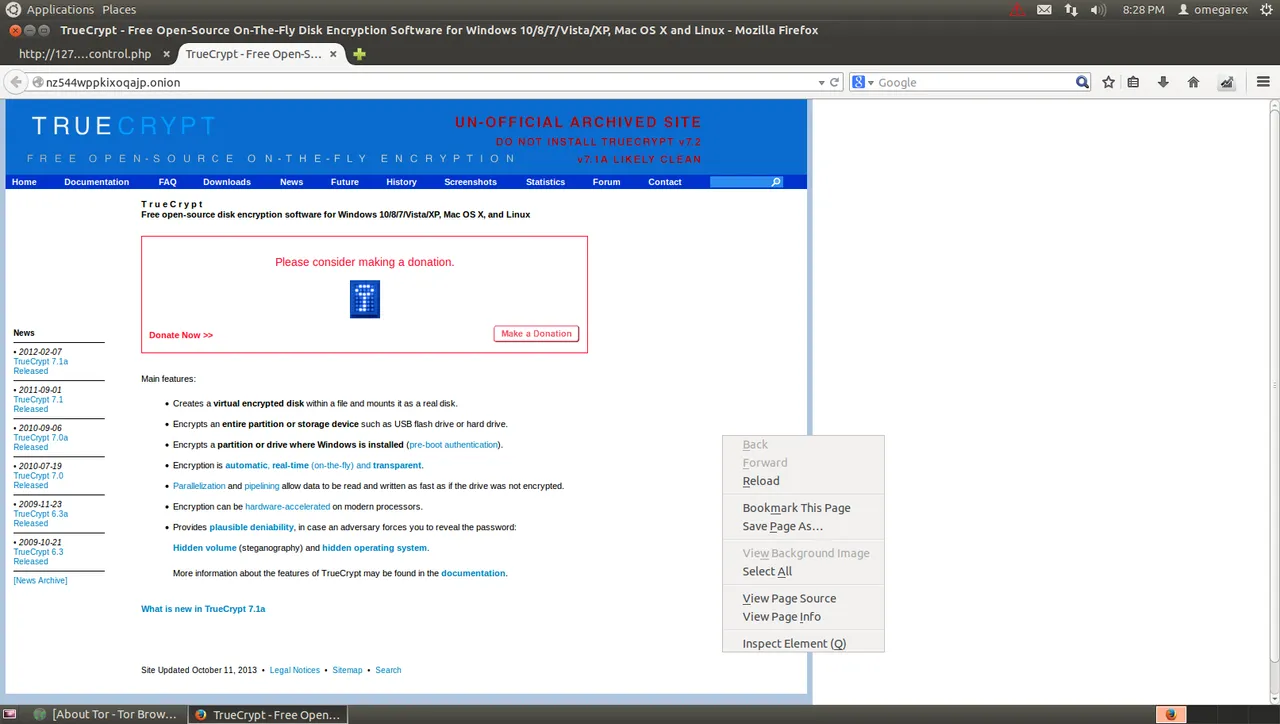
Task: Click the TrueCrypt site search field
Action: pos(740,182)
